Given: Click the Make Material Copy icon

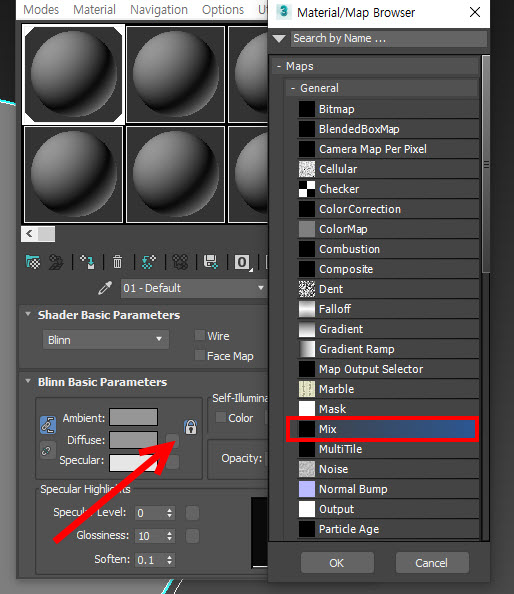Looking at the screenshot, I should click(148, 262).
